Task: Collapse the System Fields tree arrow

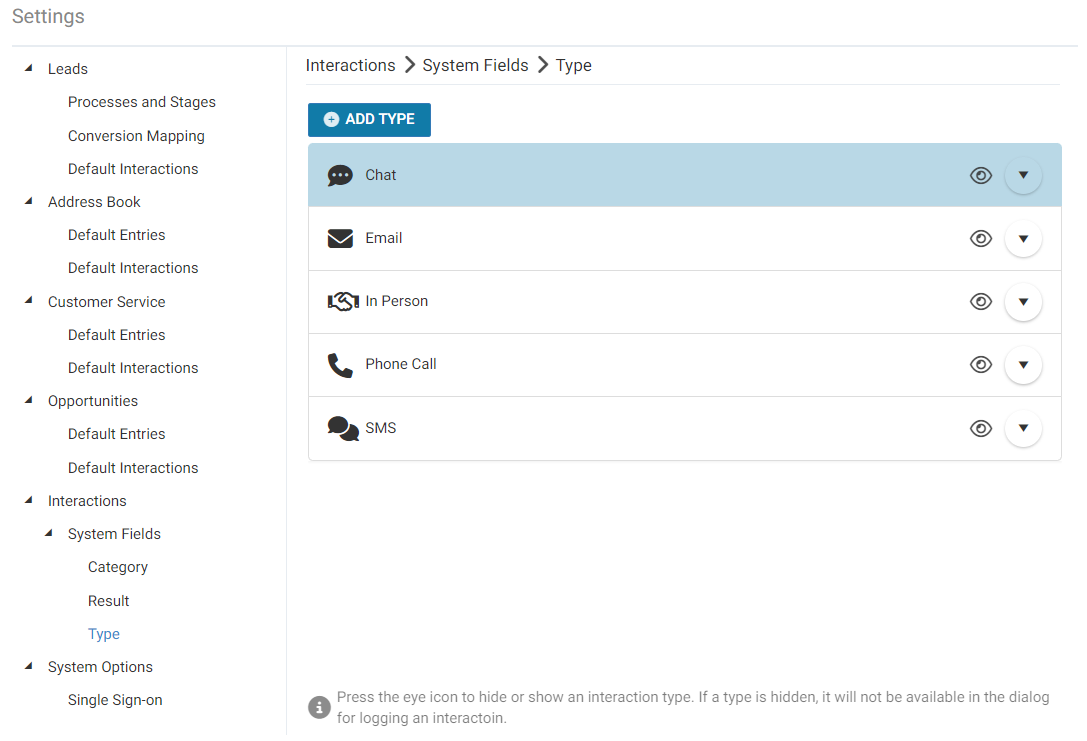Action: 49,533
